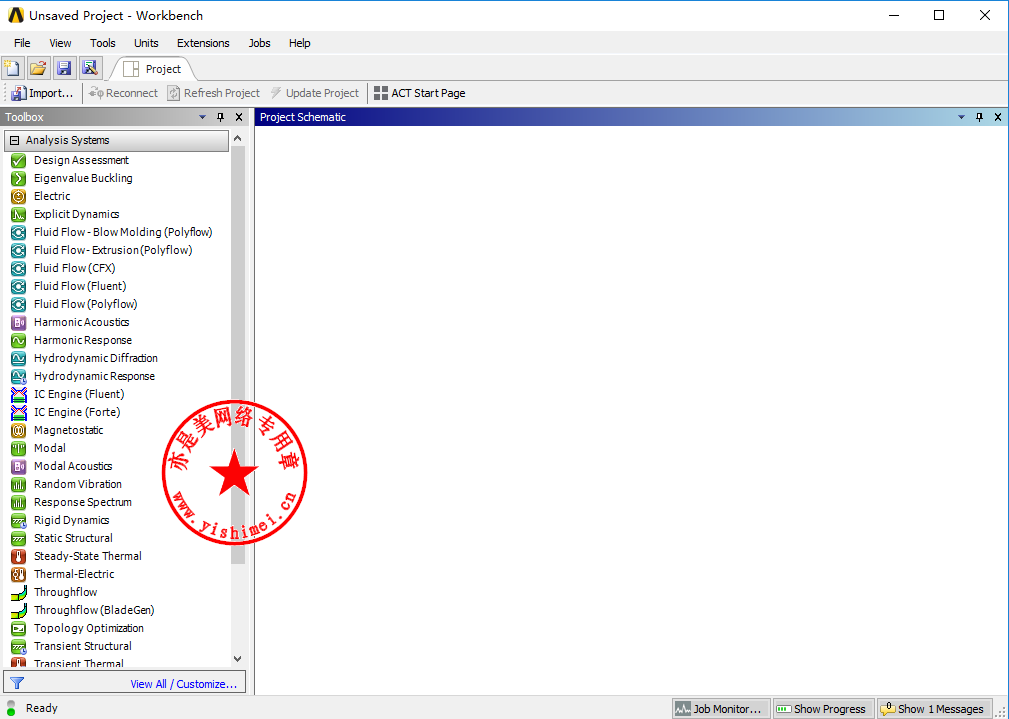Open the Job Monitor... button
1009x719 pixels.
pyautogui.click(x=721, y=709)
